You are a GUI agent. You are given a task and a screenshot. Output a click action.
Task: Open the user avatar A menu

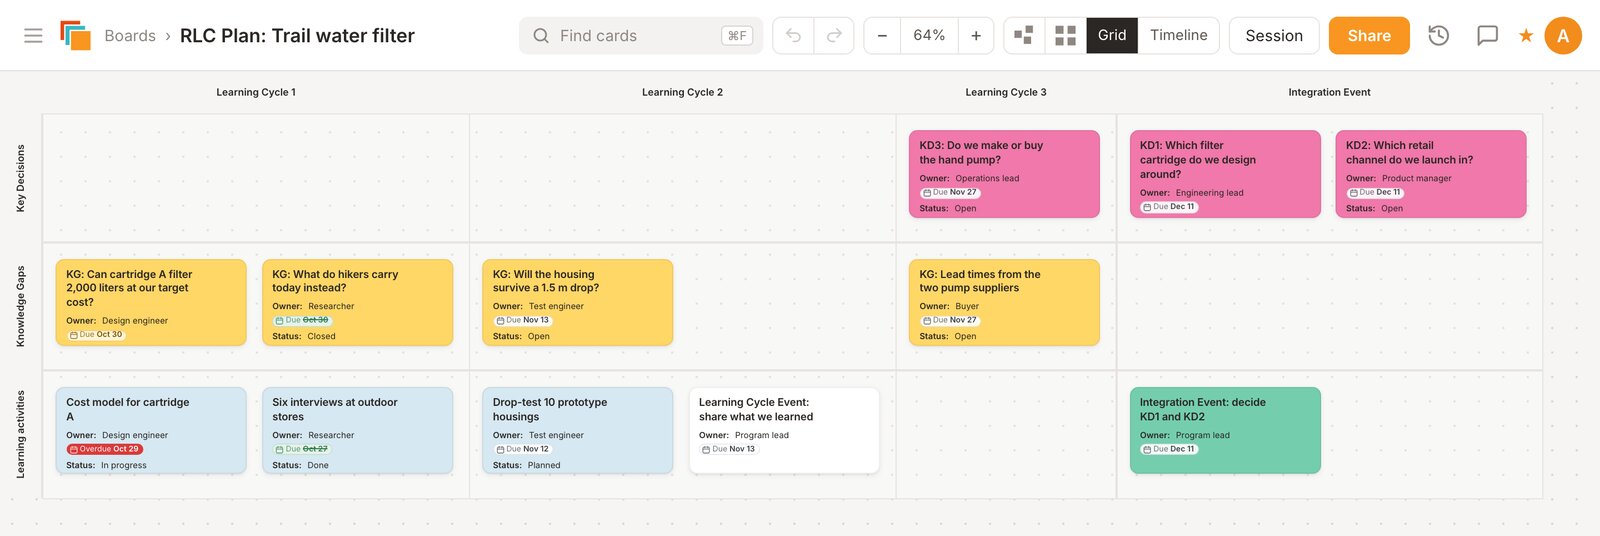pos(1563,36)
